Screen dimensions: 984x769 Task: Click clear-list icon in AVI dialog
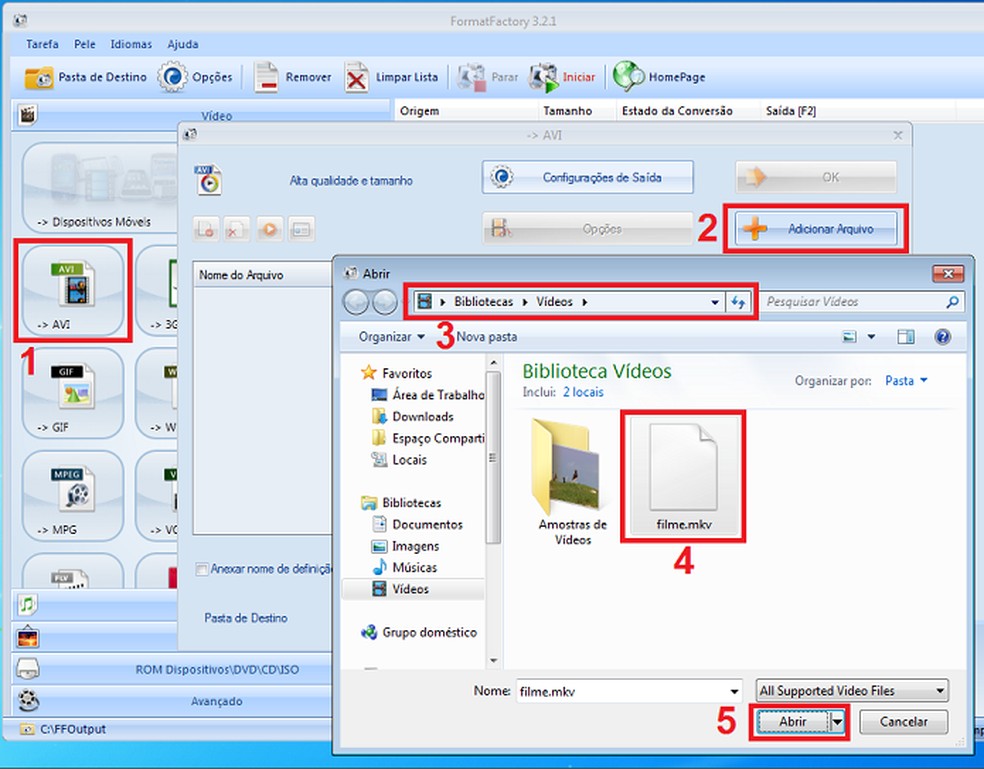237,229
